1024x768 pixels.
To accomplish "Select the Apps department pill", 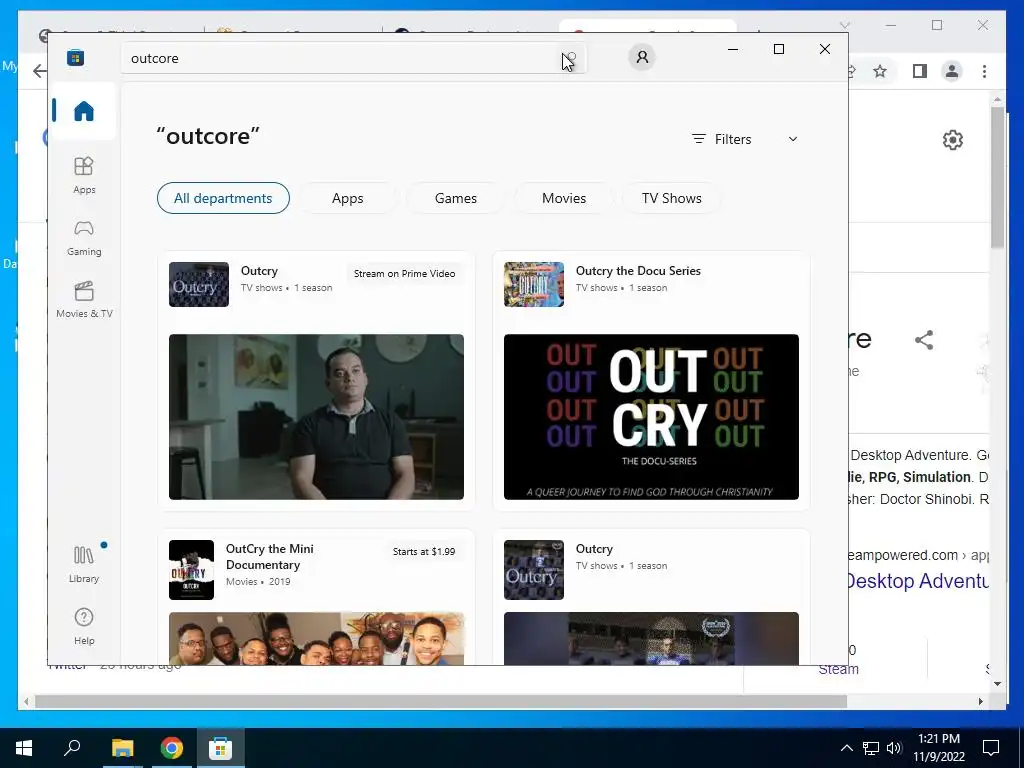I will click(x=347, y=198).
